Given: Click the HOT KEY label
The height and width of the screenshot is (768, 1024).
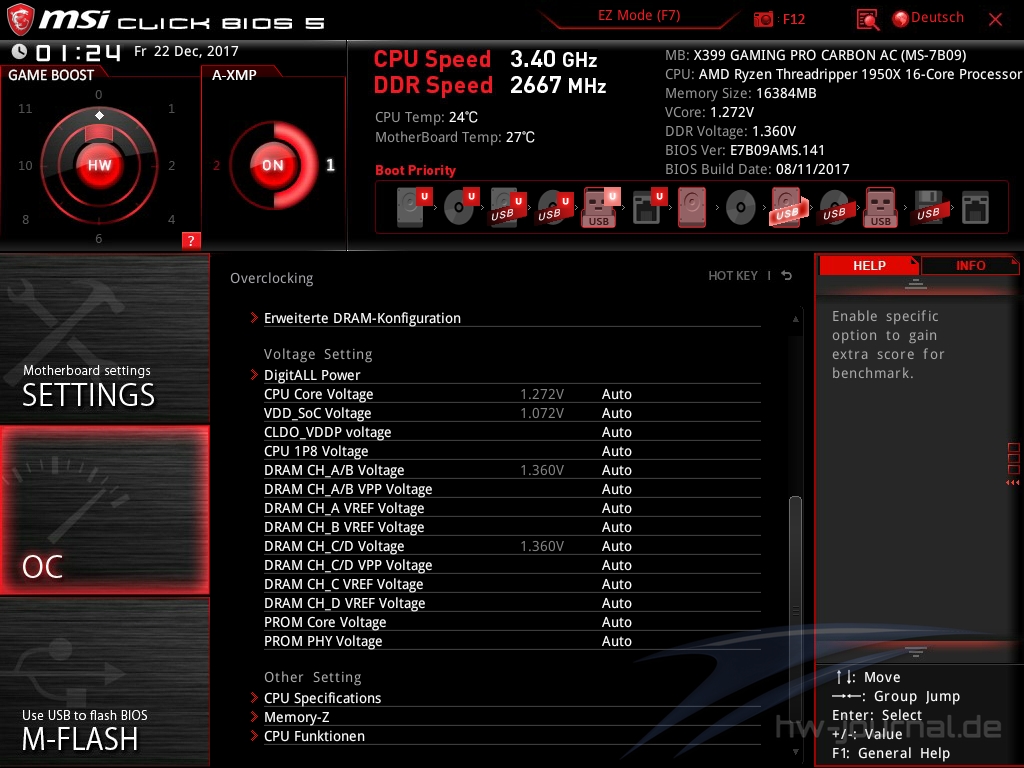Looking at the screenshot, I should click(733, 276).
